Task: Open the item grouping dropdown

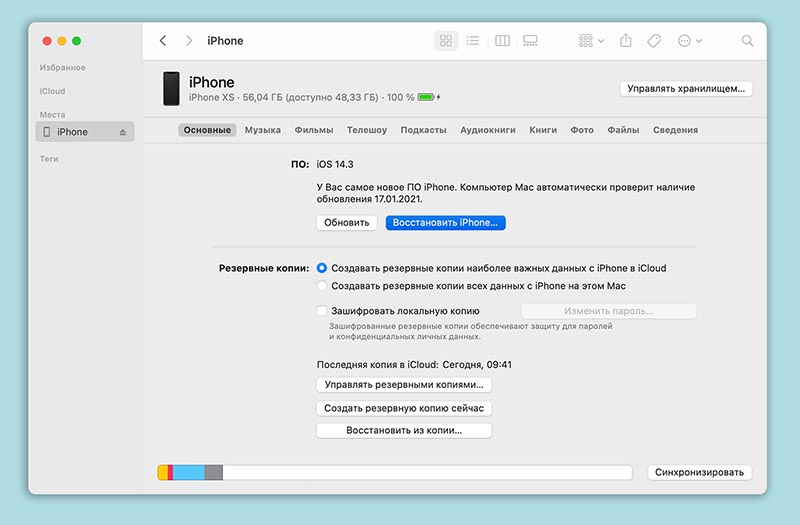Action: tap(591, 41)
